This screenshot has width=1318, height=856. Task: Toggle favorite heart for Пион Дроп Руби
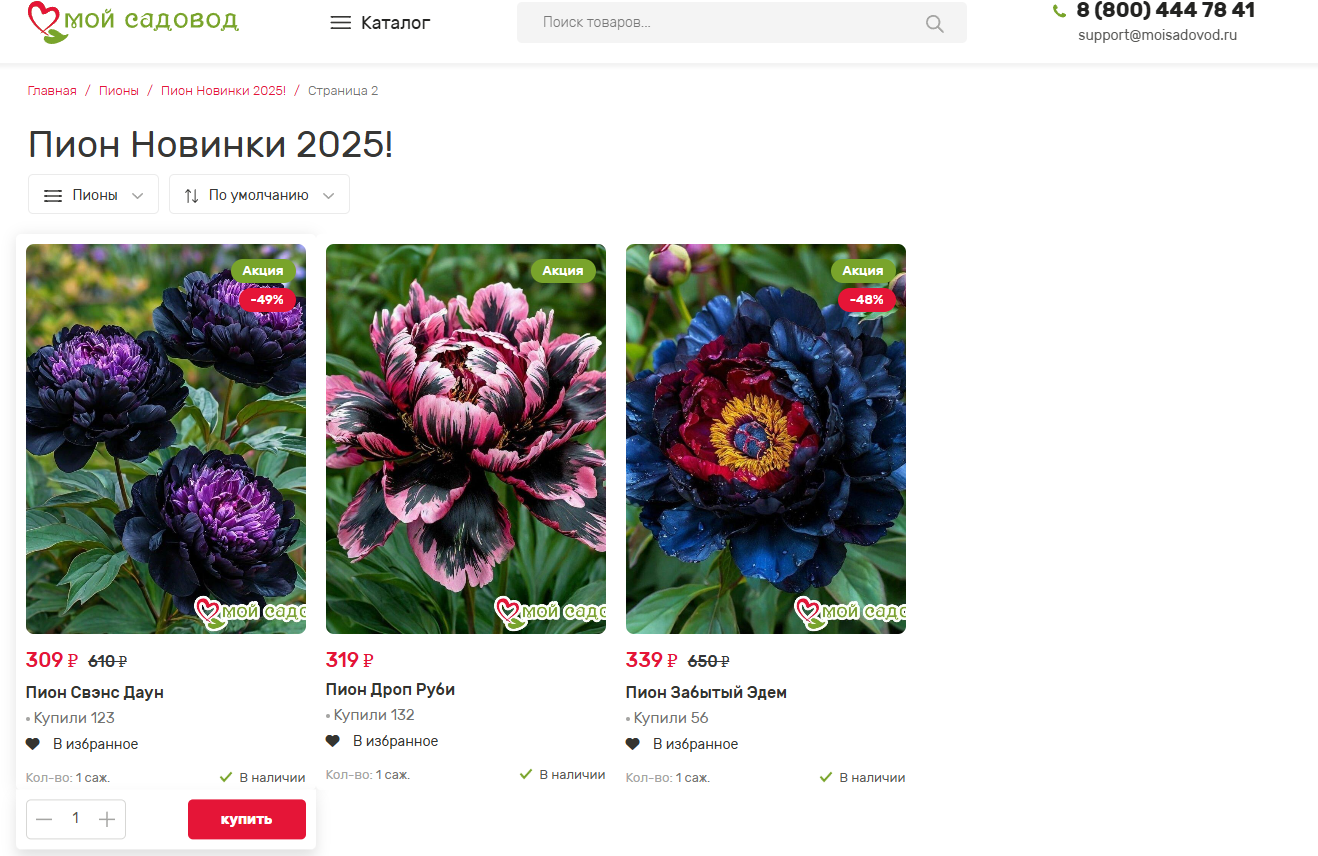333,741
